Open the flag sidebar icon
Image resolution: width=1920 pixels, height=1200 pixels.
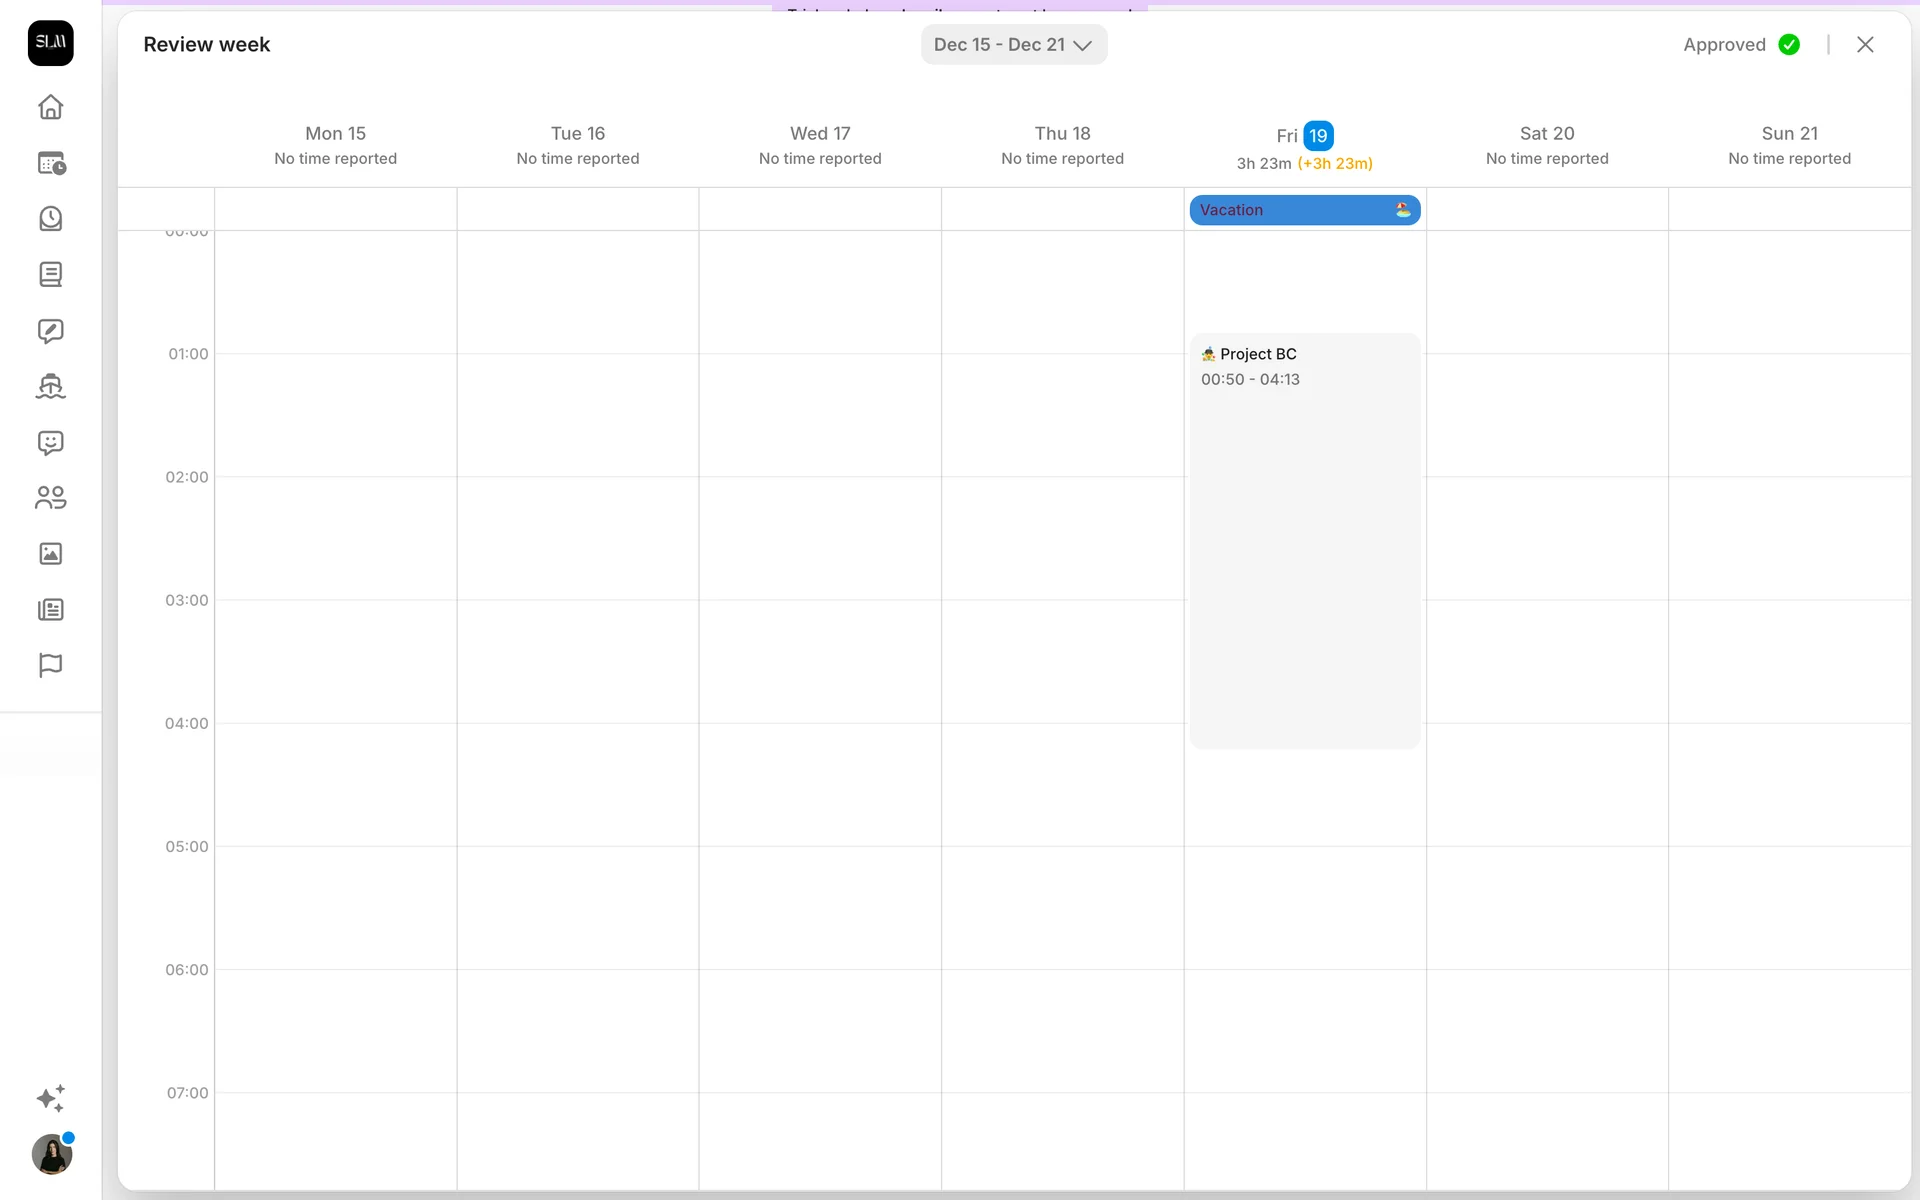tap(51, 665)
